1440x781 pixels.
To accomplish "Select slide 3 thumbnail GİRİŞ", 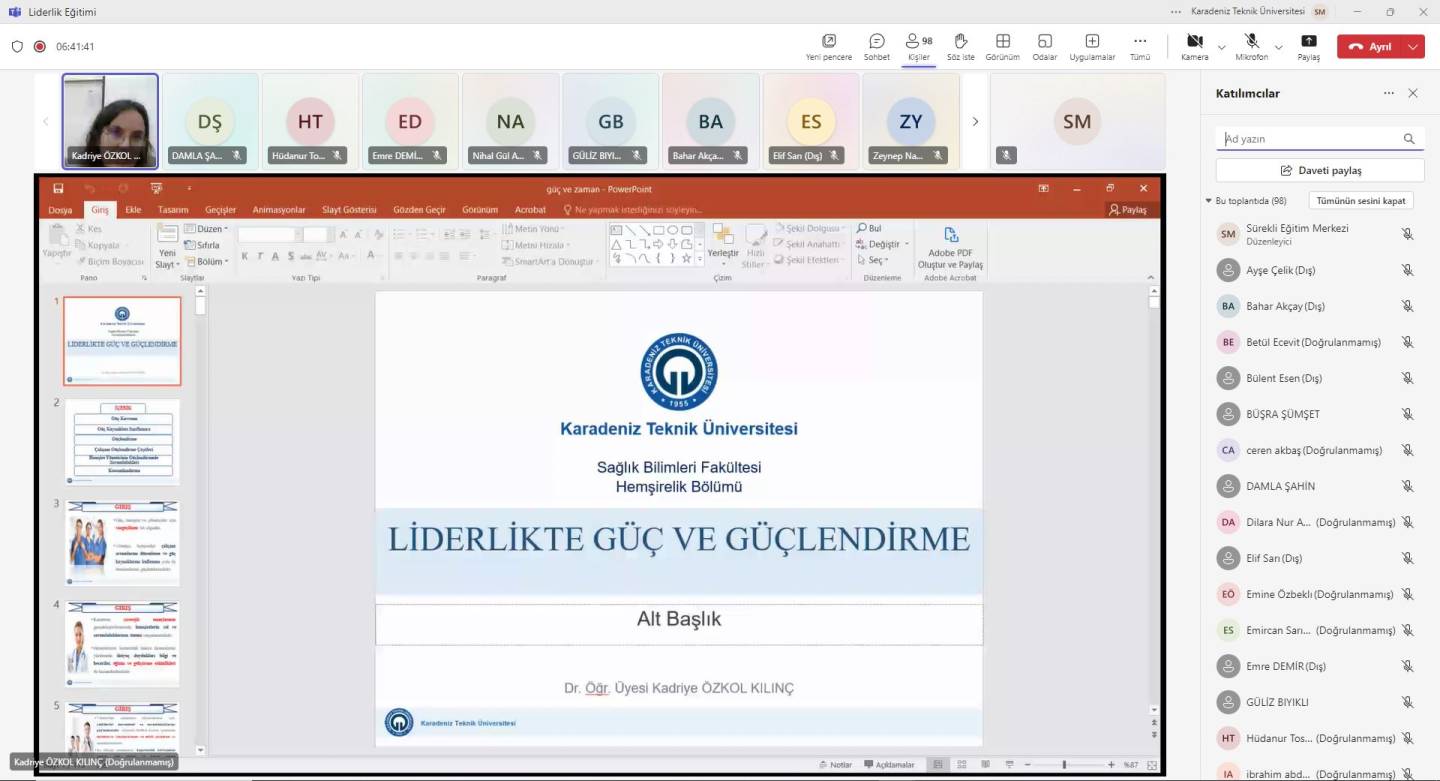I will (122, 542).
